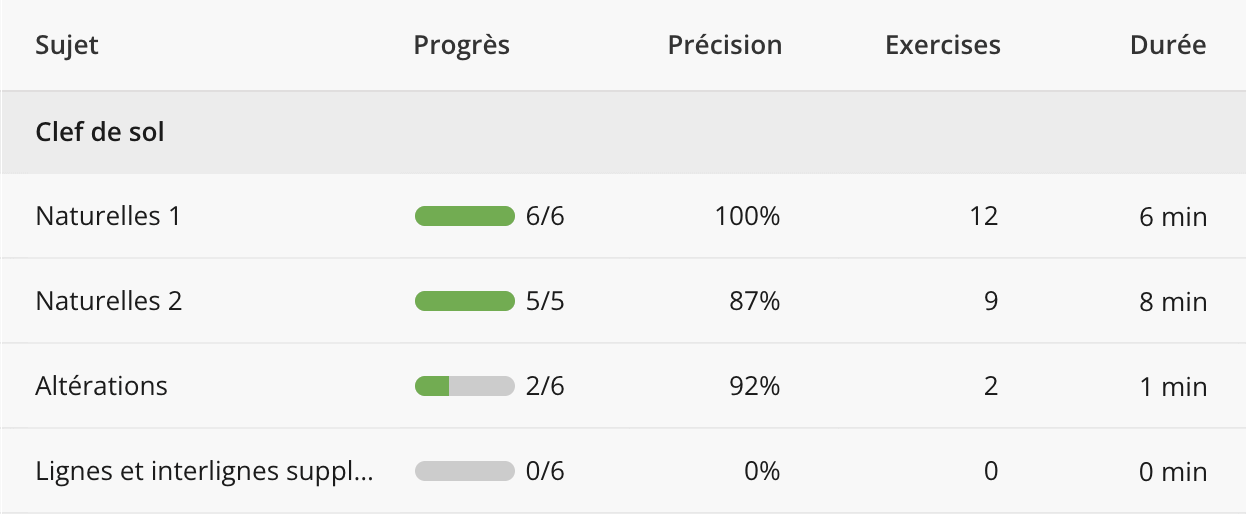Click the empty 0/6 progress bar
The height and width of the screenshot is (514, 1246).
[464, 471]
